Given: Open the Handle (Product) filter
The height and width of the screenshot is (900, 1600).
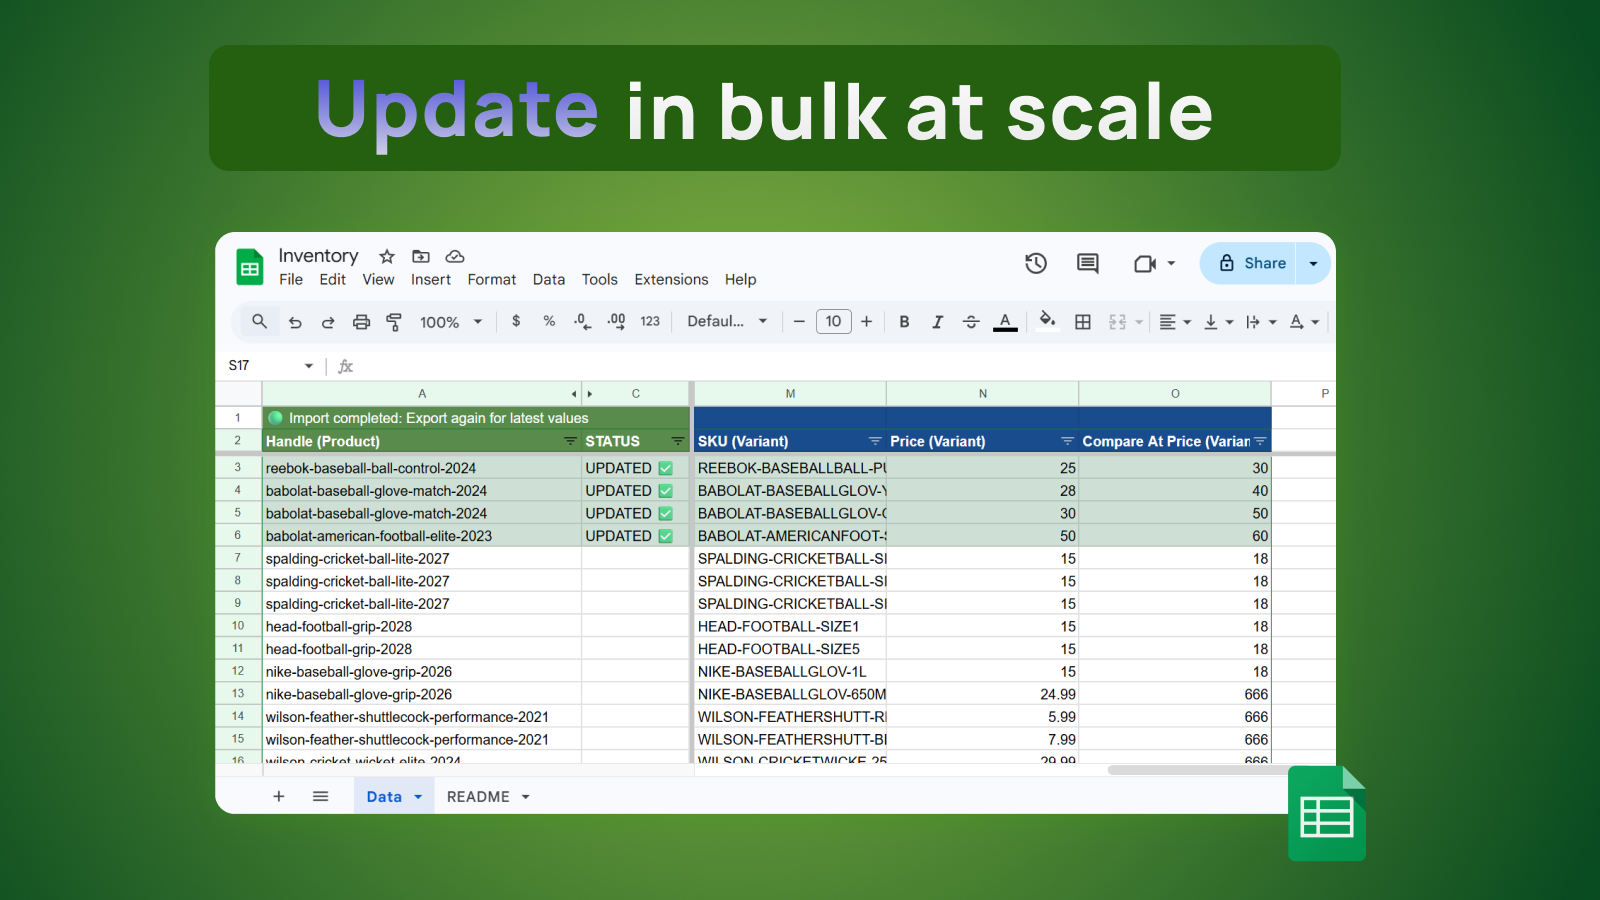Looking at the screenshot, I should 570,441.
